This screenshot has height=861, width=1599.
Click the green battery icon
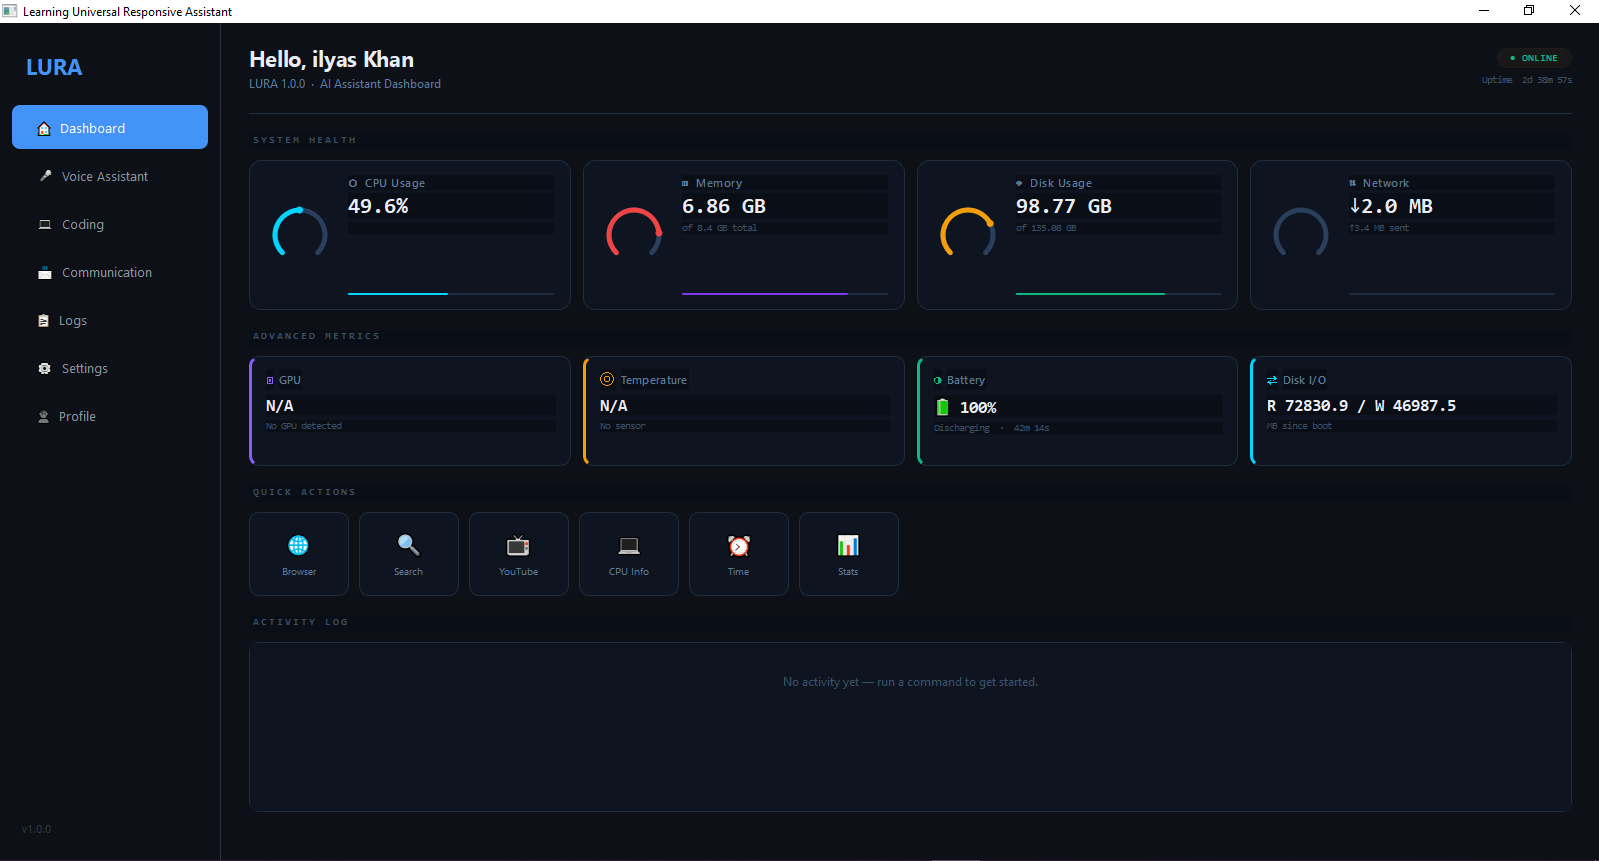[x=942, y=407]
